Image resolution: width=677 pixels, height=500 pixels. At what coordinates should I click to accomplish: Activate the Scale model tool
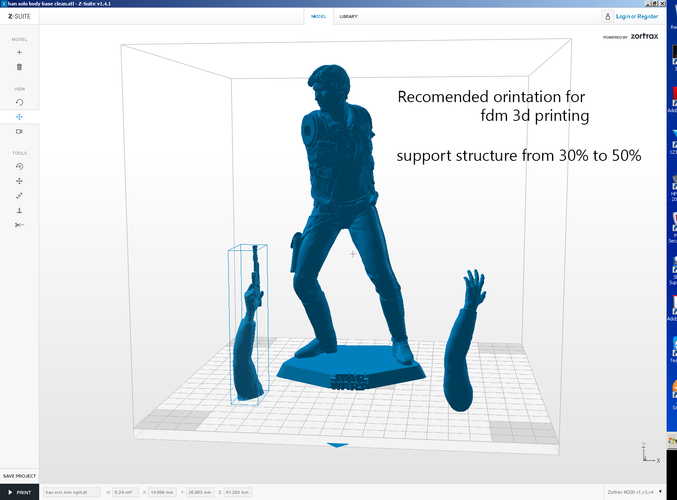(19, 196)
